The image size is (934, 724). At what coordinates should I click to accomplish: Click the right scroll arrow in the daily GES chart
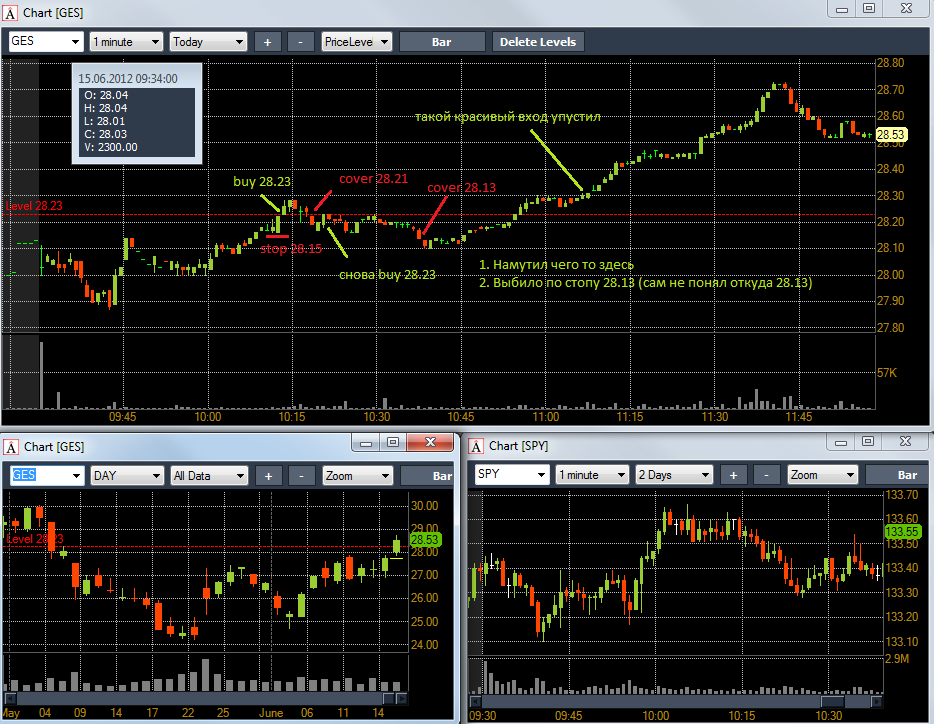pyautogui.click(x=402, y=698)
